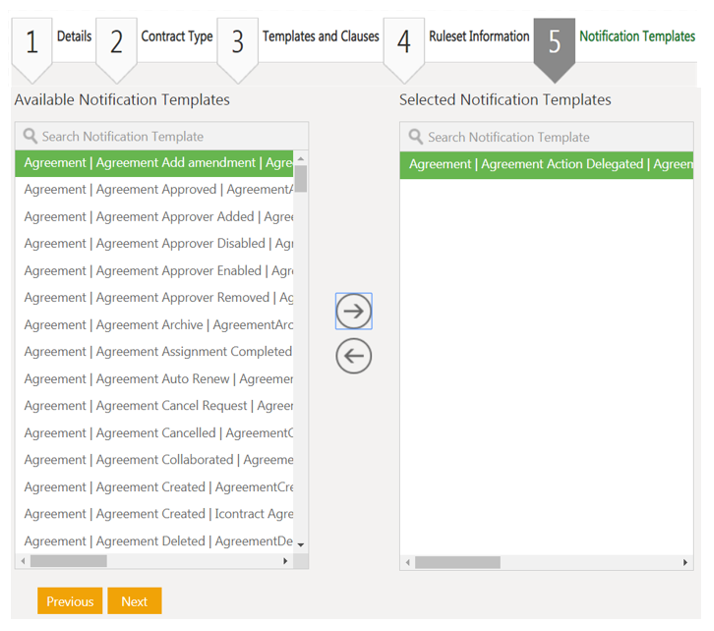
Task: Open step 2 Contract Type
Action: point(117,42)
